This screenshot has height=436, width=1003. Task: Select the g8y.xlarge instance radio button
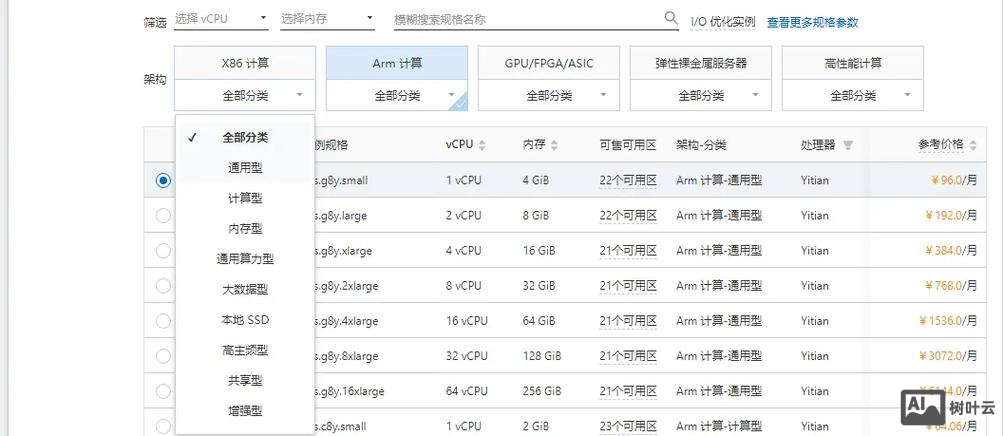point(163,251)
